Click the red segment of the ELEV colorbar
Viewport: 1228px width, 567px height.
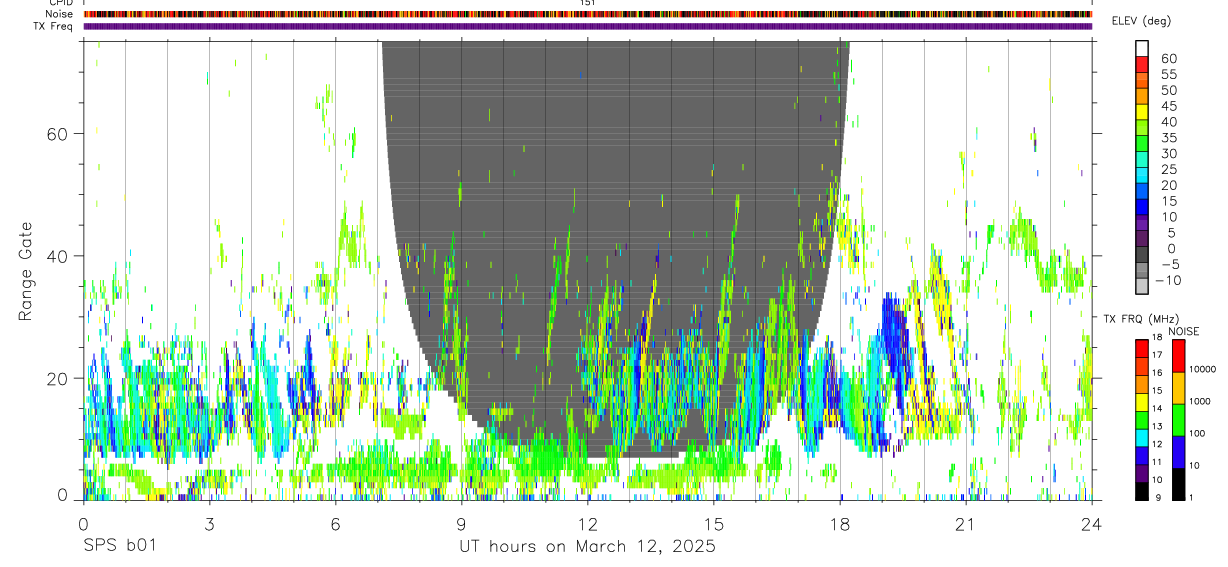tap(1142, 64)
